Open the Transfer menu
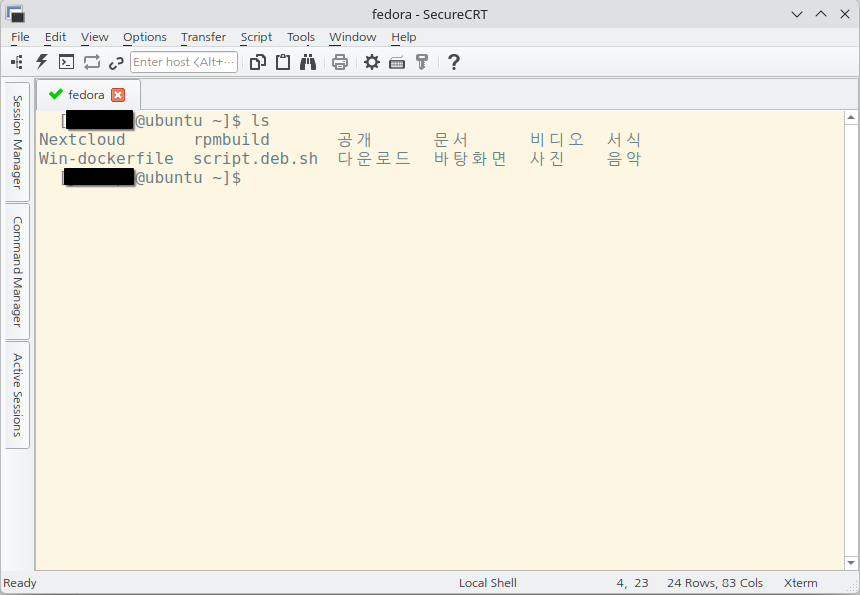The height and width of the screenshot is (595, 860). [203, 37]
